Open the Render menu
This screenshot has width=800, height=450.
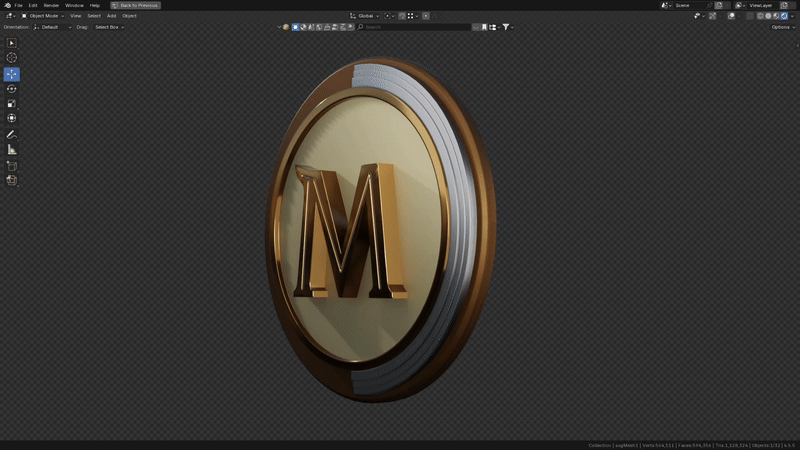pyautogui.click(x=51, y=5)
